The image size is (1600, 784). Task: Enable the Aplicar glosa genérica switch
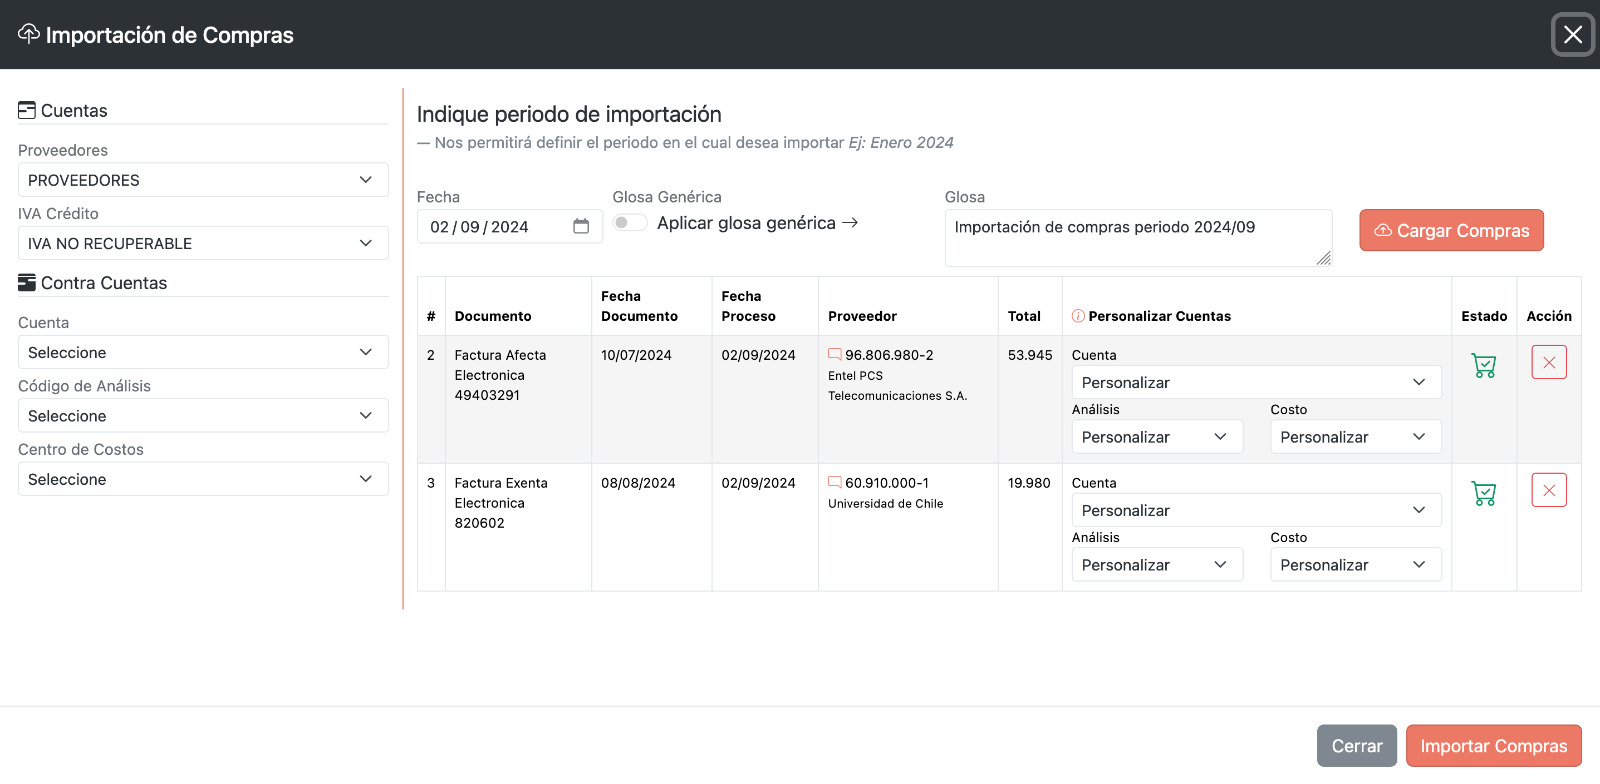630,223
